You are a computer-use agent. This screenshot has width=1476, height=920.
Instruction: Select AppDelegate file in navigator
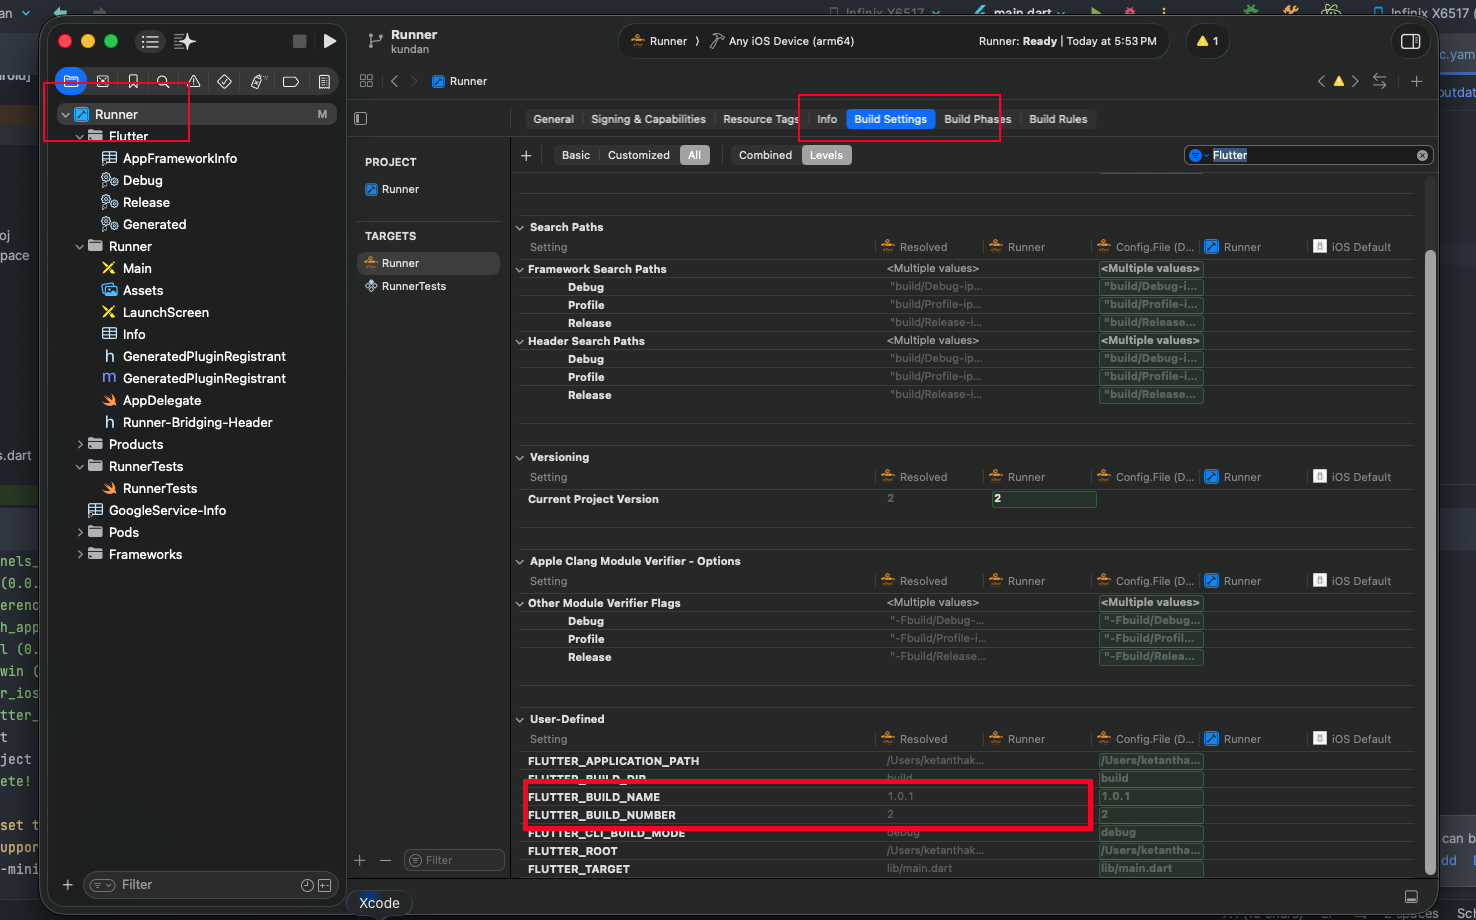pyautogui.click(x=161, y=400)
